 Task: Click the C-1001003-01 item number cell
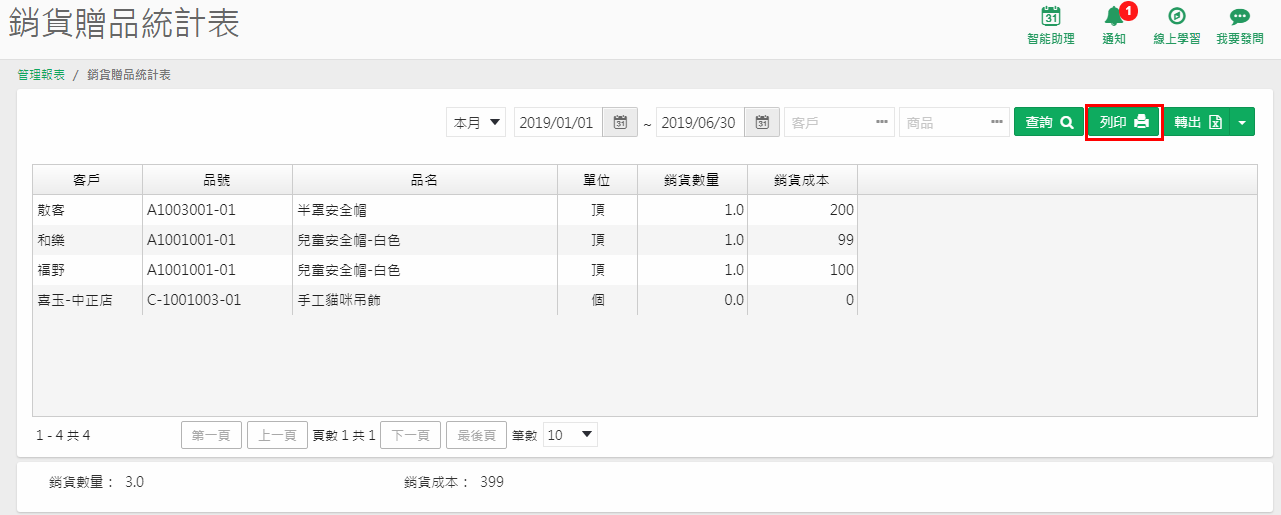click(x=217, y=300)
